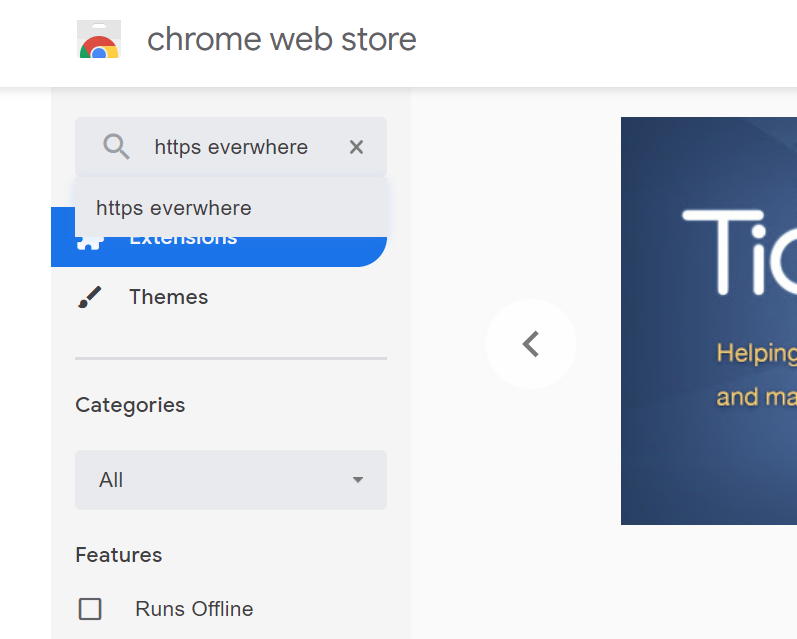Click the Themes paintbrush icon
Screen dimensions: 797x639
pos(89,297)
